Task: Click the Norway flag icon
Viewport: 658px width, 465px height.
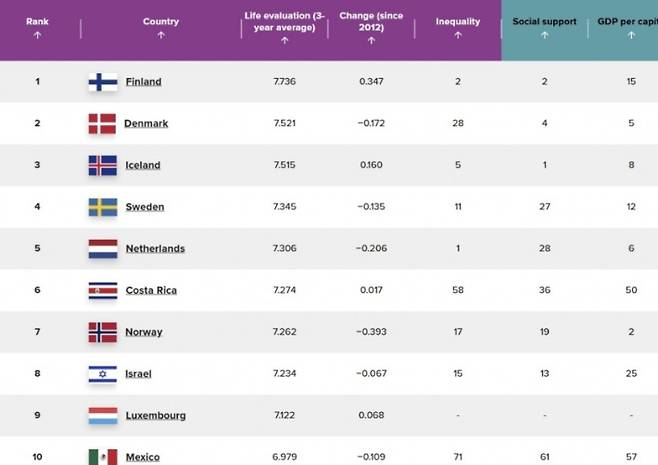Action: (x=102, y=332)
